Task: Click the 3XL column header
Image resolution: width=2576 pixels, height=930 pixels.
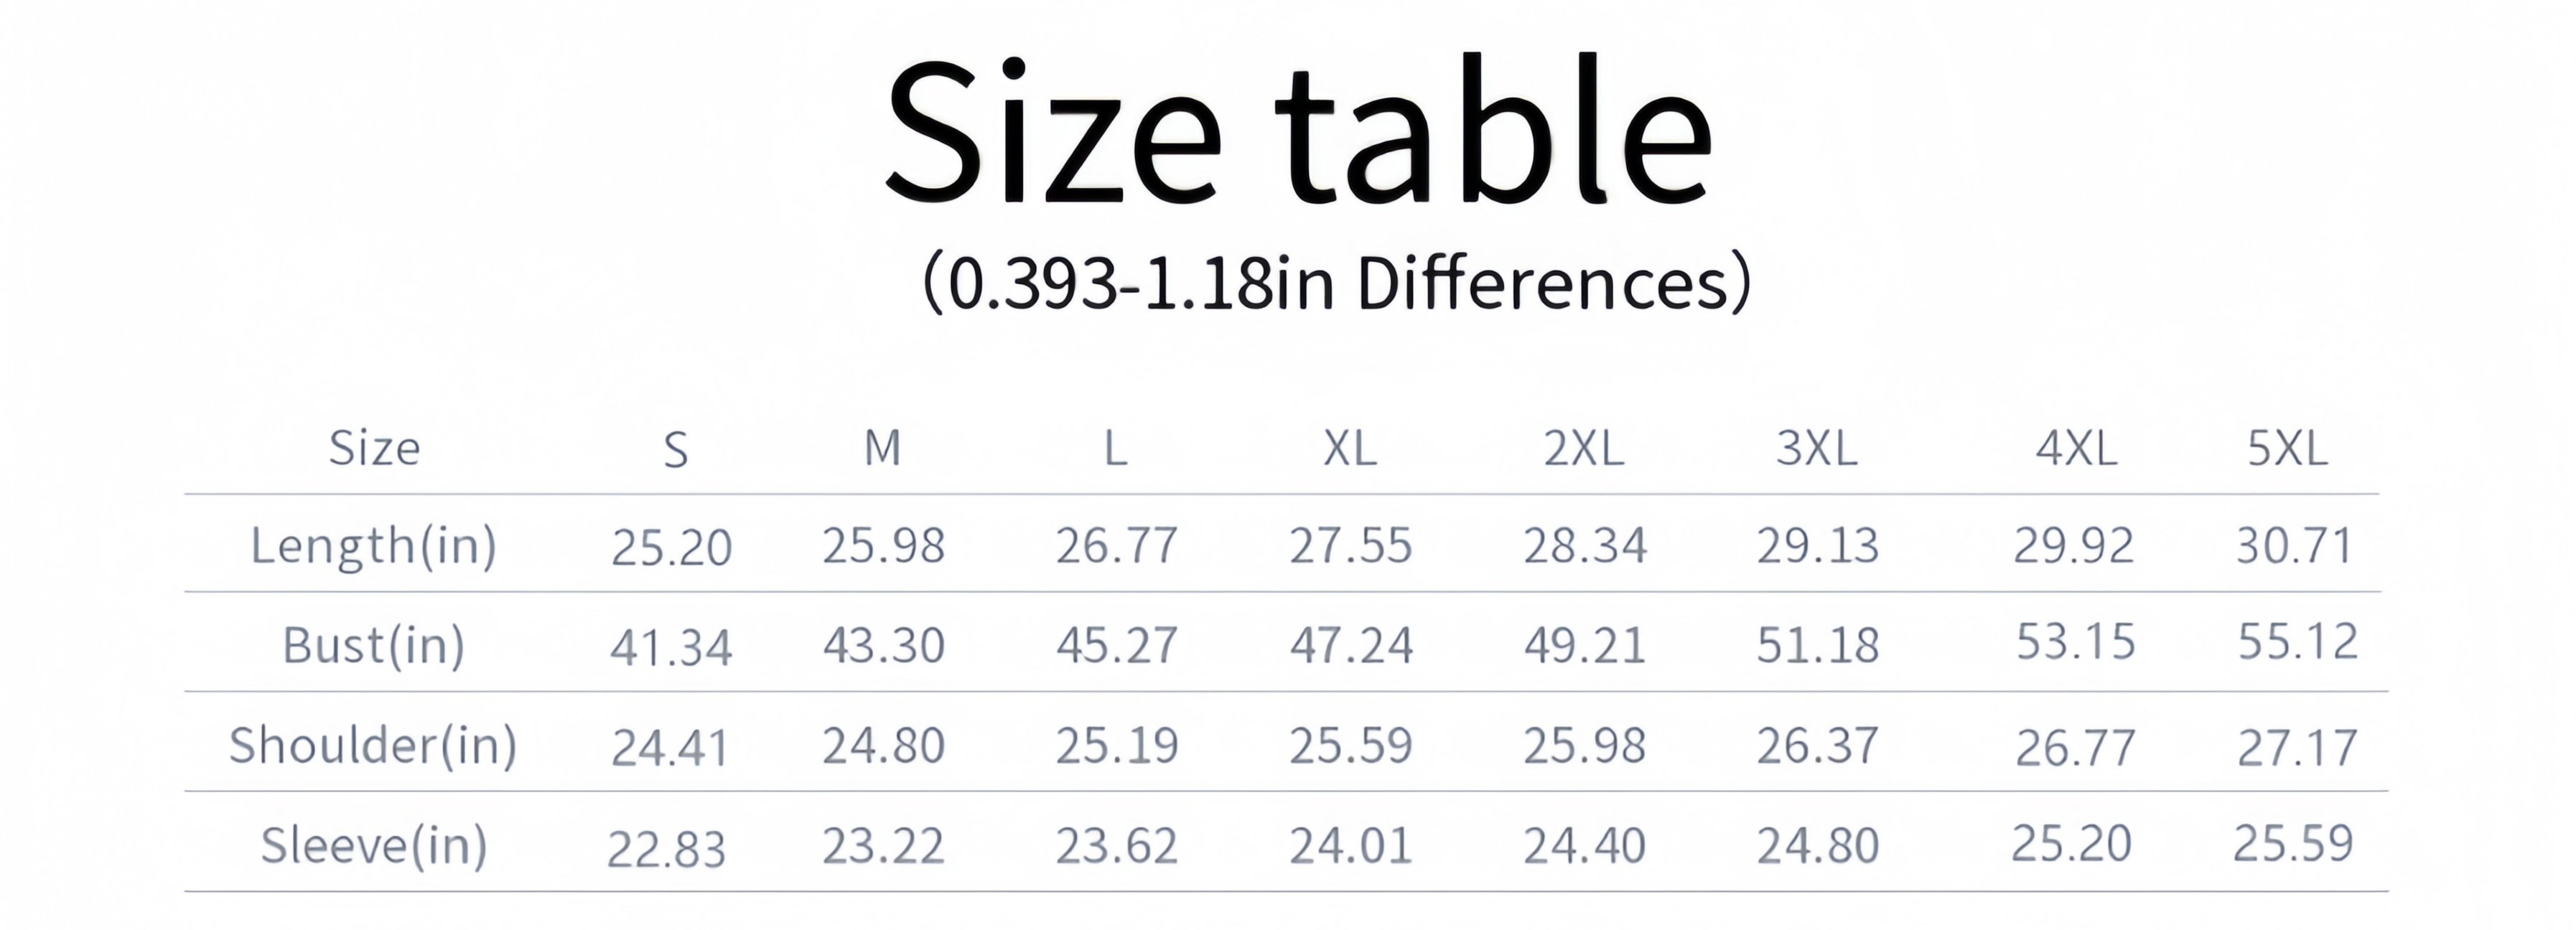Action: [1817, 447]
